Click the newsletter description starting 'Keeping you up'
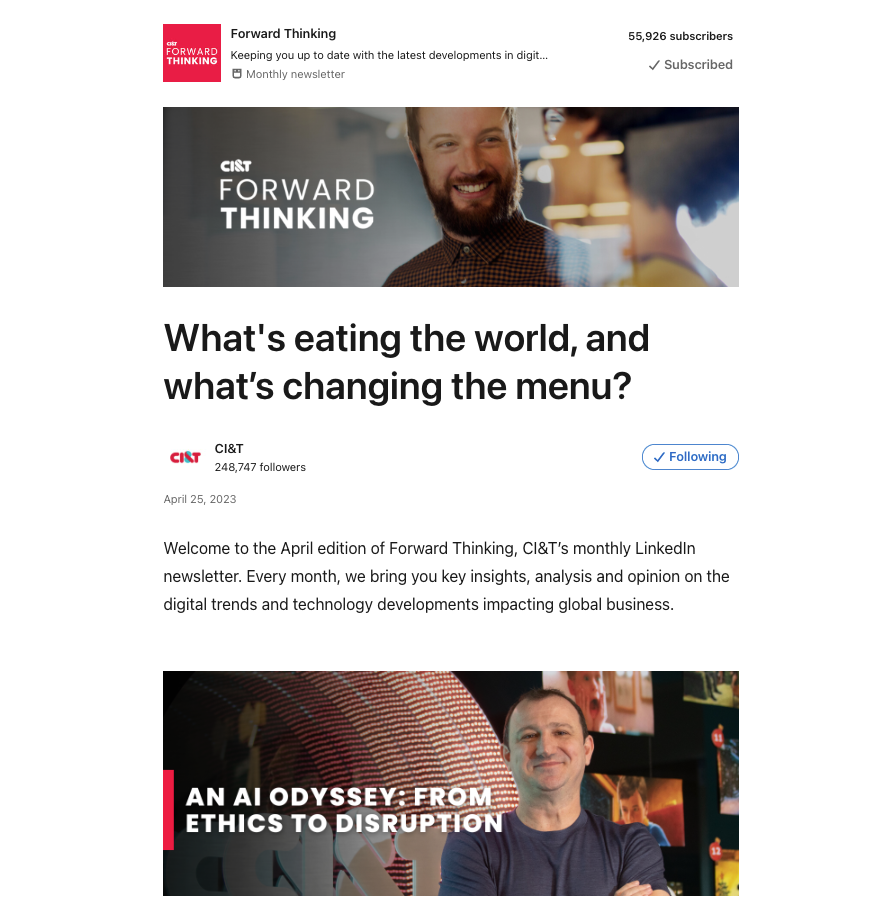This screenshot has height=897, width=893. pos(389,55)
